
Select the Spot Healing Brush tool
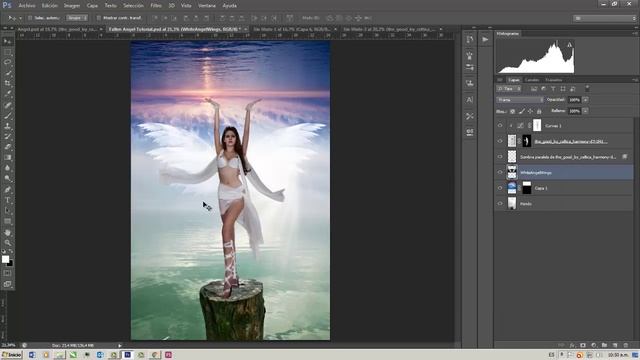[7, 105]
